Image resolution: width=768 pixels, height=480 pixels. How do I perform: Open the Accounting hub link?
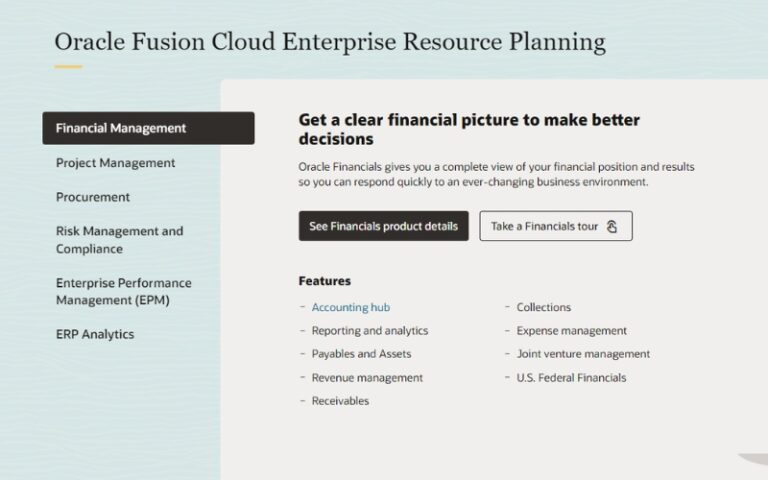350,307
